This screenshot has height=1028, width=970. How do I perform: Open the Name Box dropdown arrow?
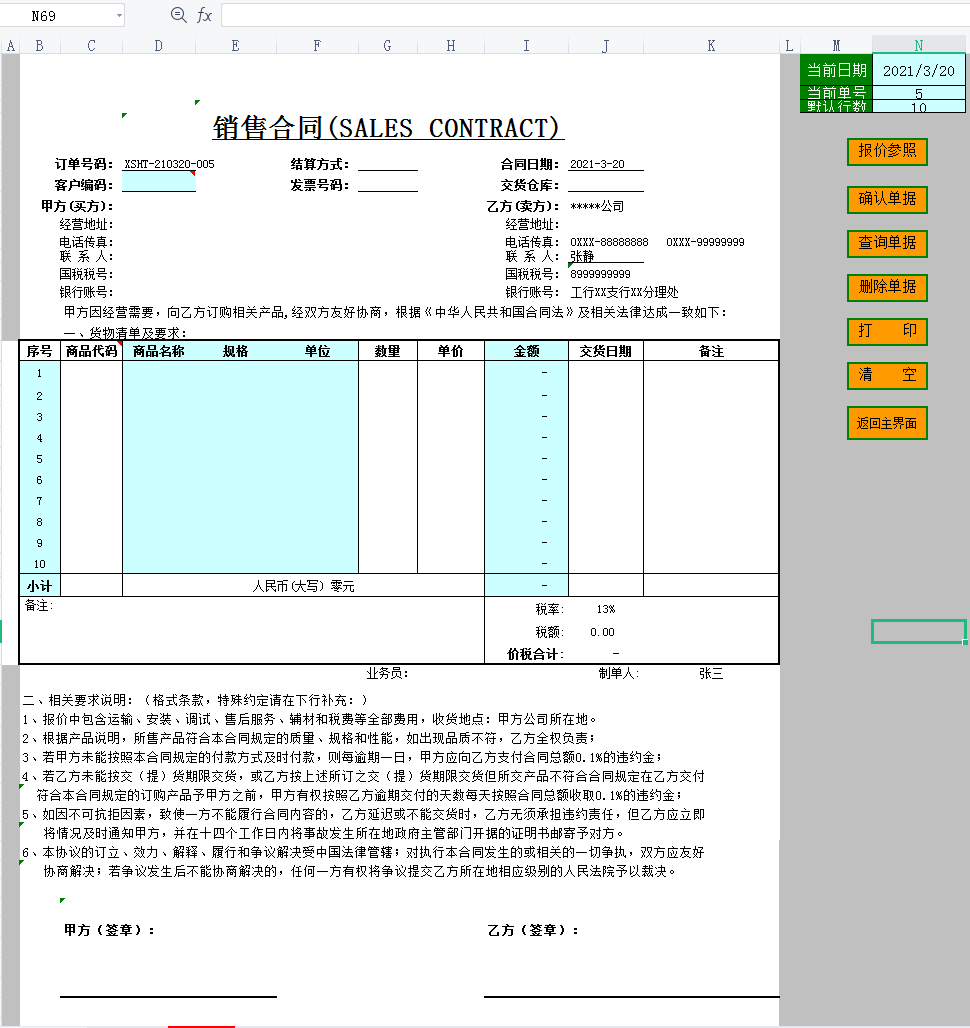tap(119, 15)
